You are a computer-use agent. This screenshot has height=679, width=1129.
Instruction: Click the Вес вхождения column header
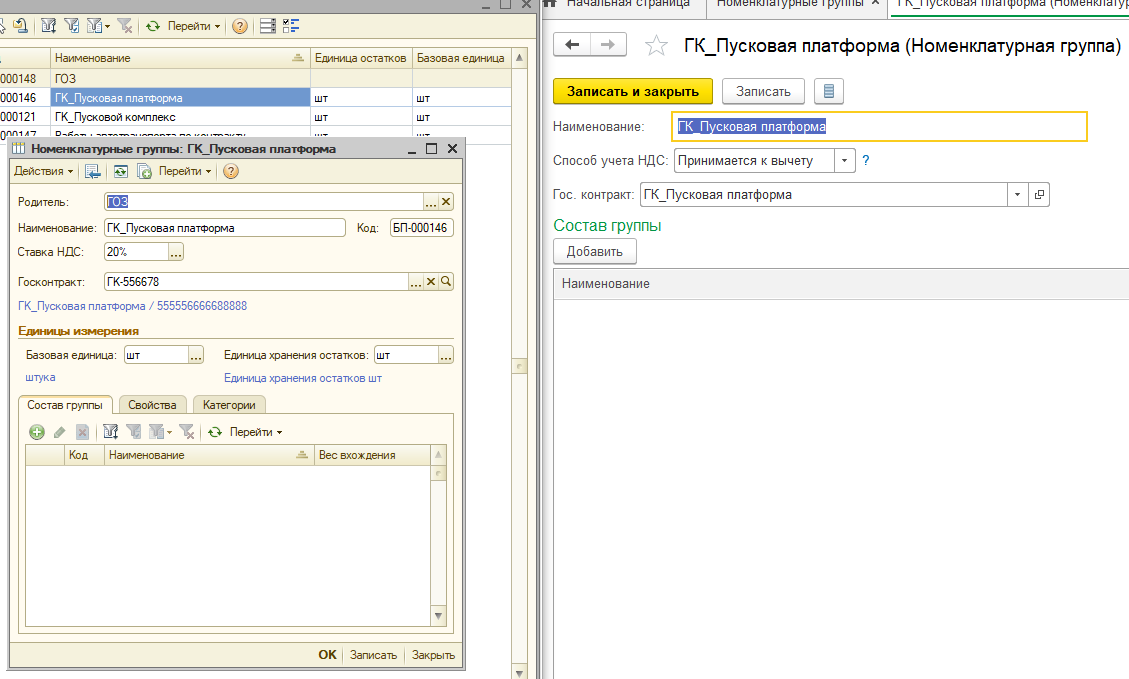click(x=372, y=455)
